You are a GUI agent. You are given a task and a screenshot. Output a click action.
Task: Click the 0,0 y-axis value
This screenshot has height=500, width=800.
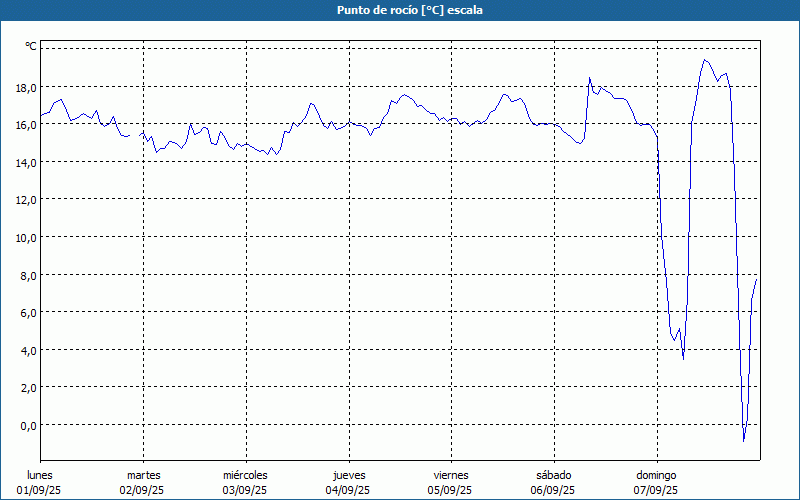point(29,425)
